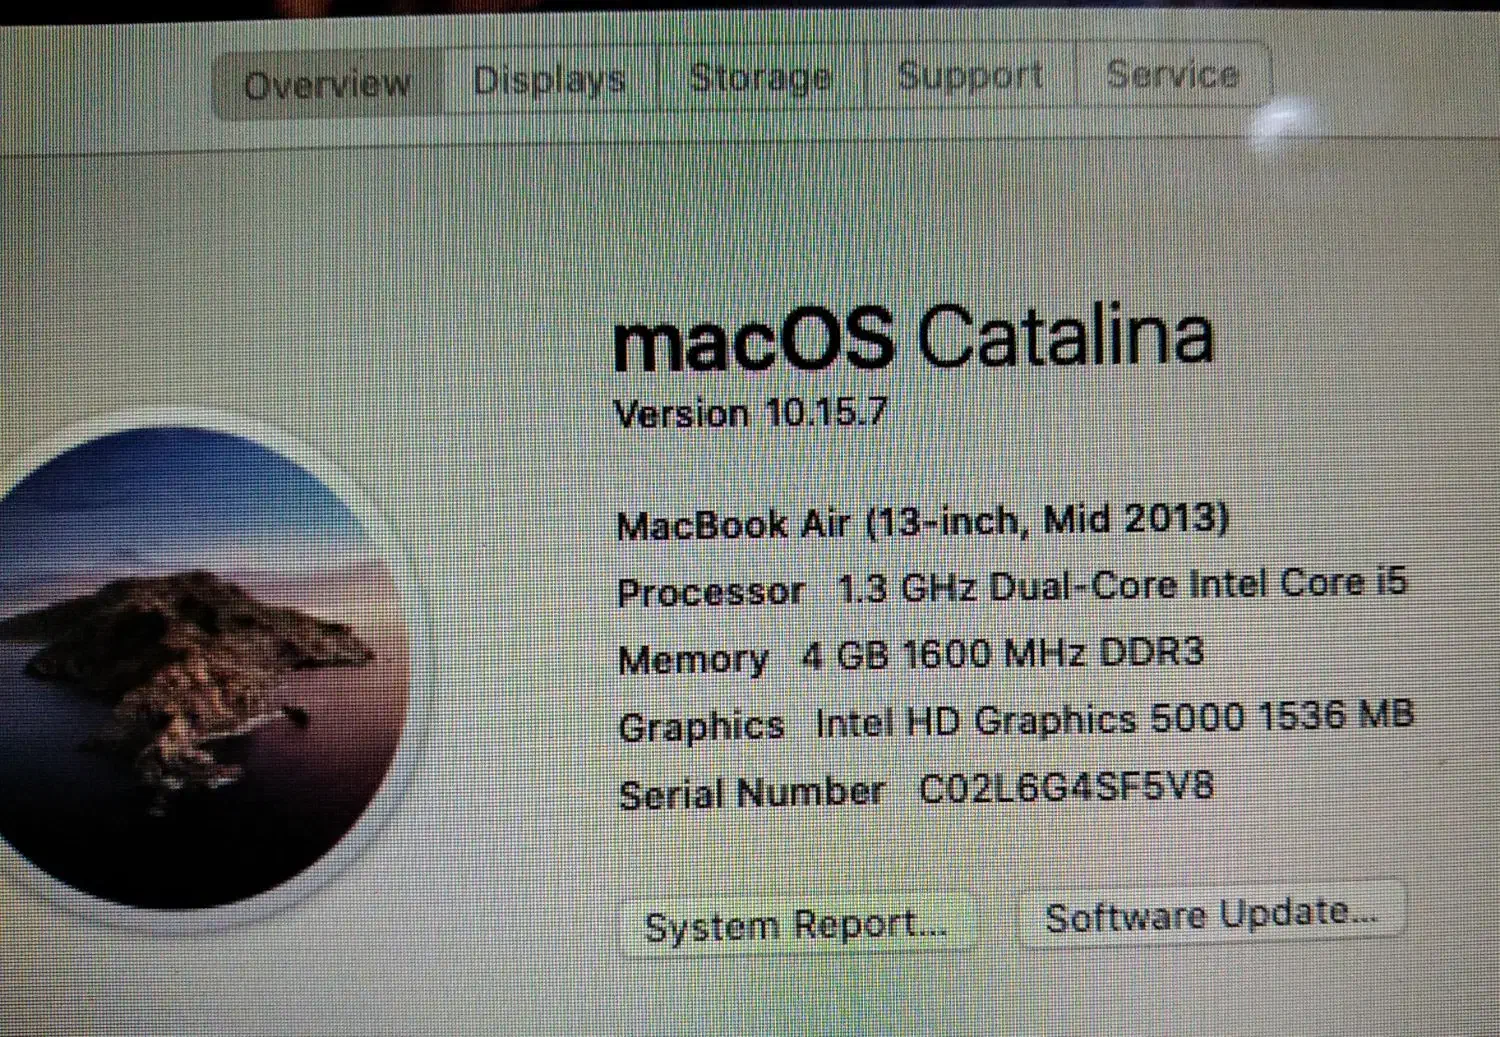Select the 4 GB 1600 MHz DDR3 value
Screen dimensions: 1500x1037
coord(1003,654)
